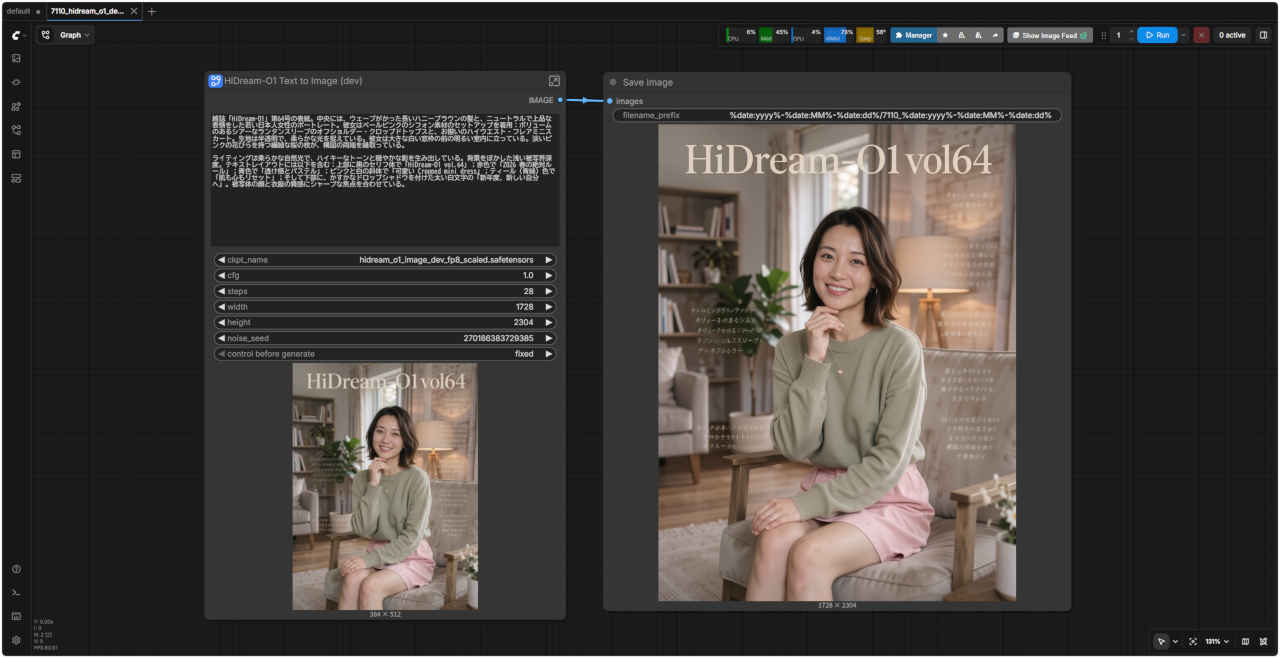
Task: Open the ckpt_name model selector
Action: pos(385,259)
